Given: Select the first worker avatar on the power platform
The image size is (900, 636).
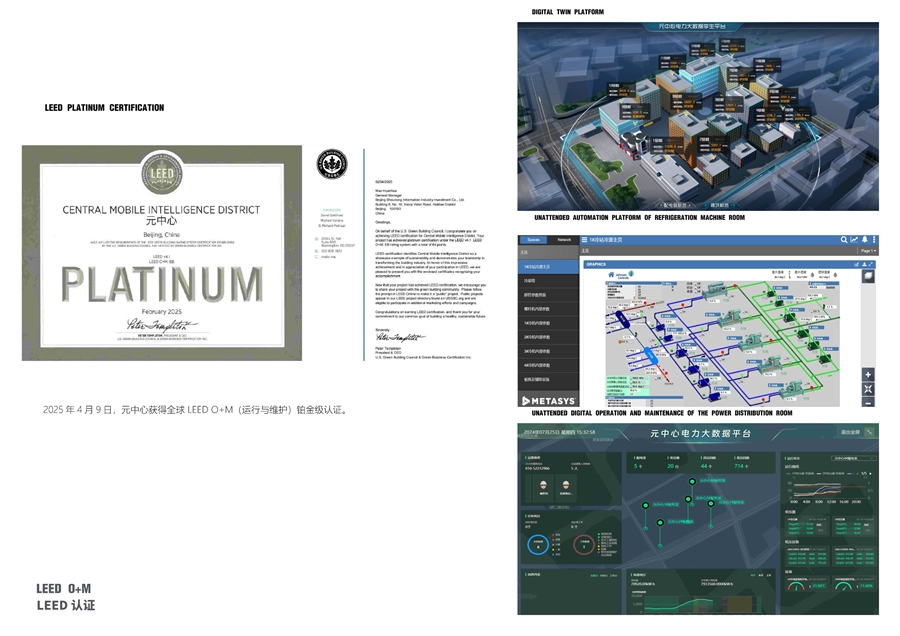Looking at the screenshot, I should (544, 487).
